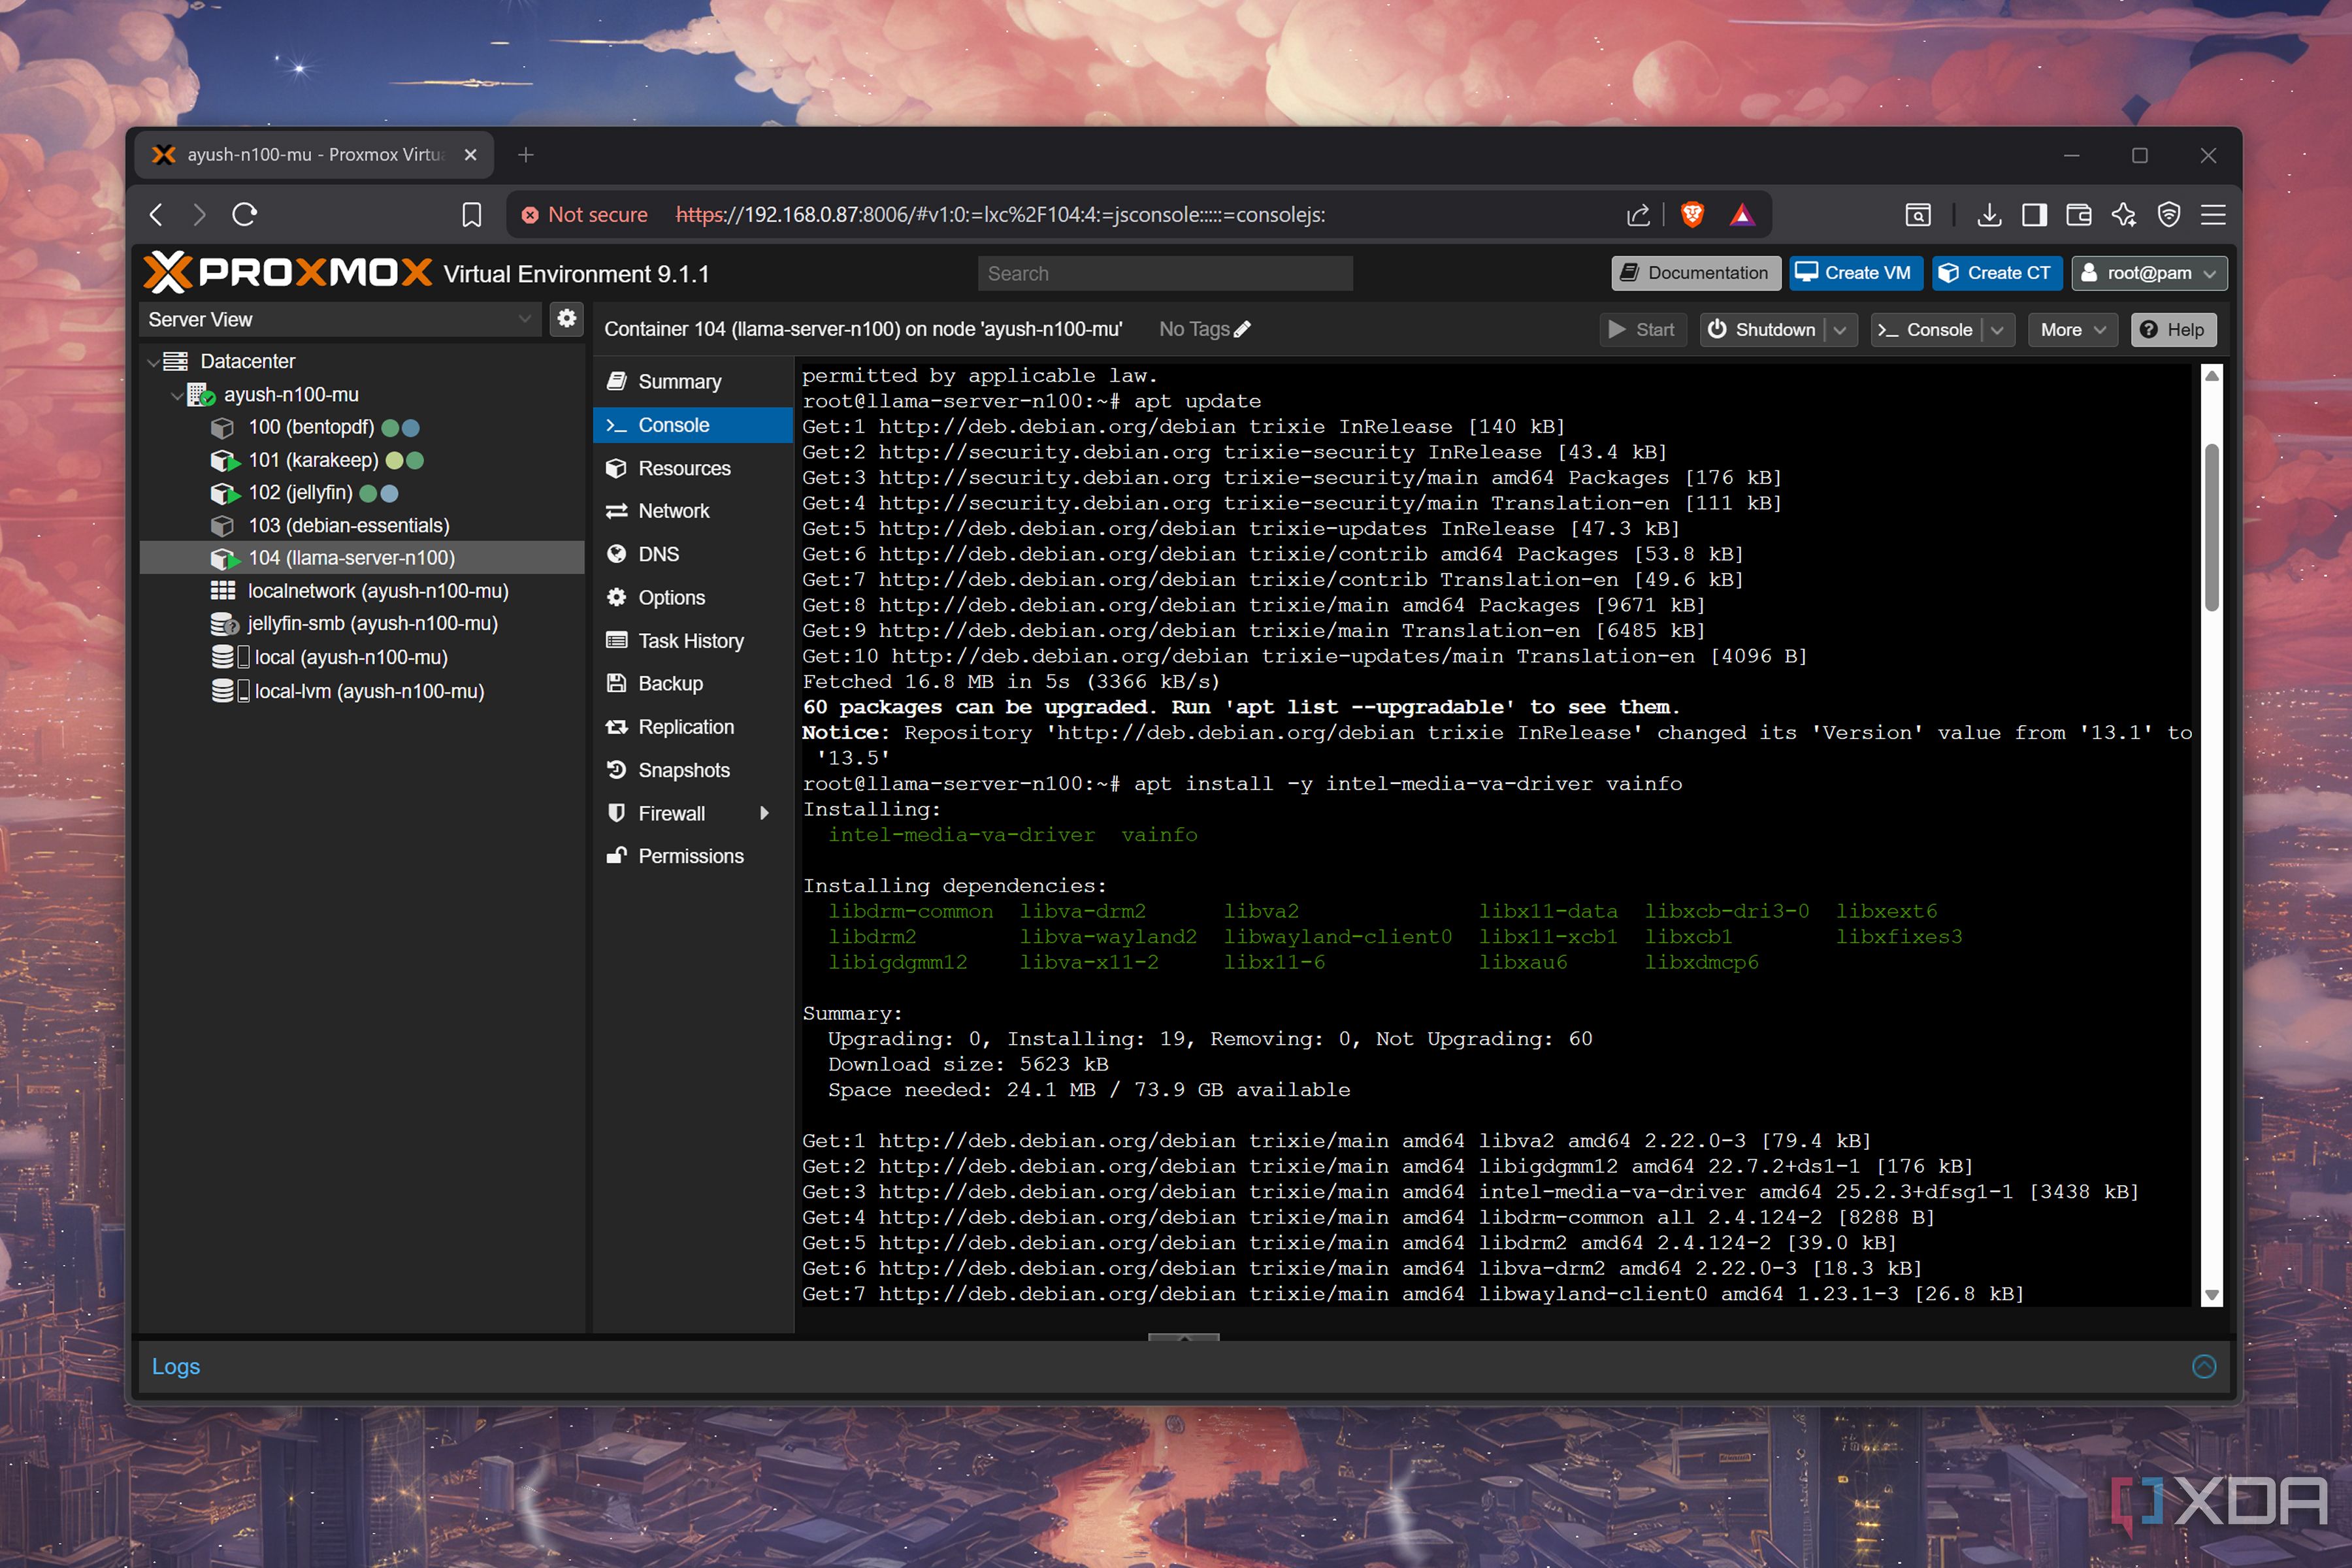Bookmark this page icon

coord(472,214)
